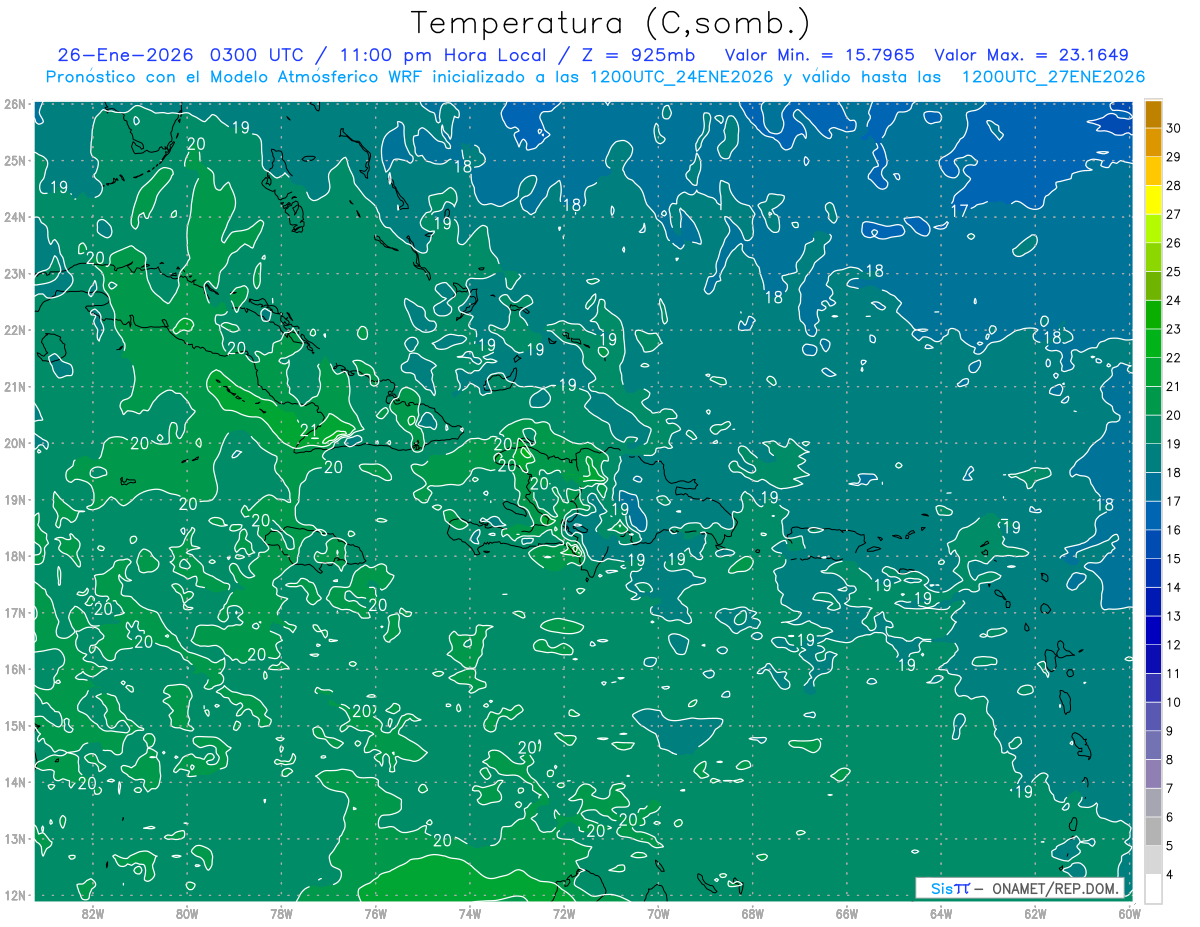Click the 80W longitude axis label
Image resolution: width=1200 pixels, height=927 pixels.
(x=187, y=913)
